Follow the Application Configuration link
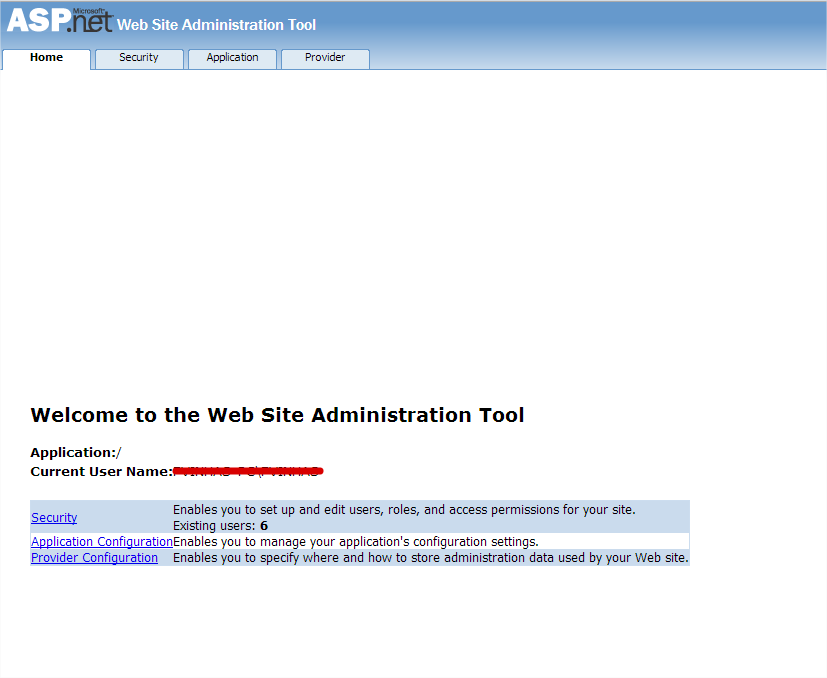The width and height of the screenshot is (827, 678). [x=101, y=542]
